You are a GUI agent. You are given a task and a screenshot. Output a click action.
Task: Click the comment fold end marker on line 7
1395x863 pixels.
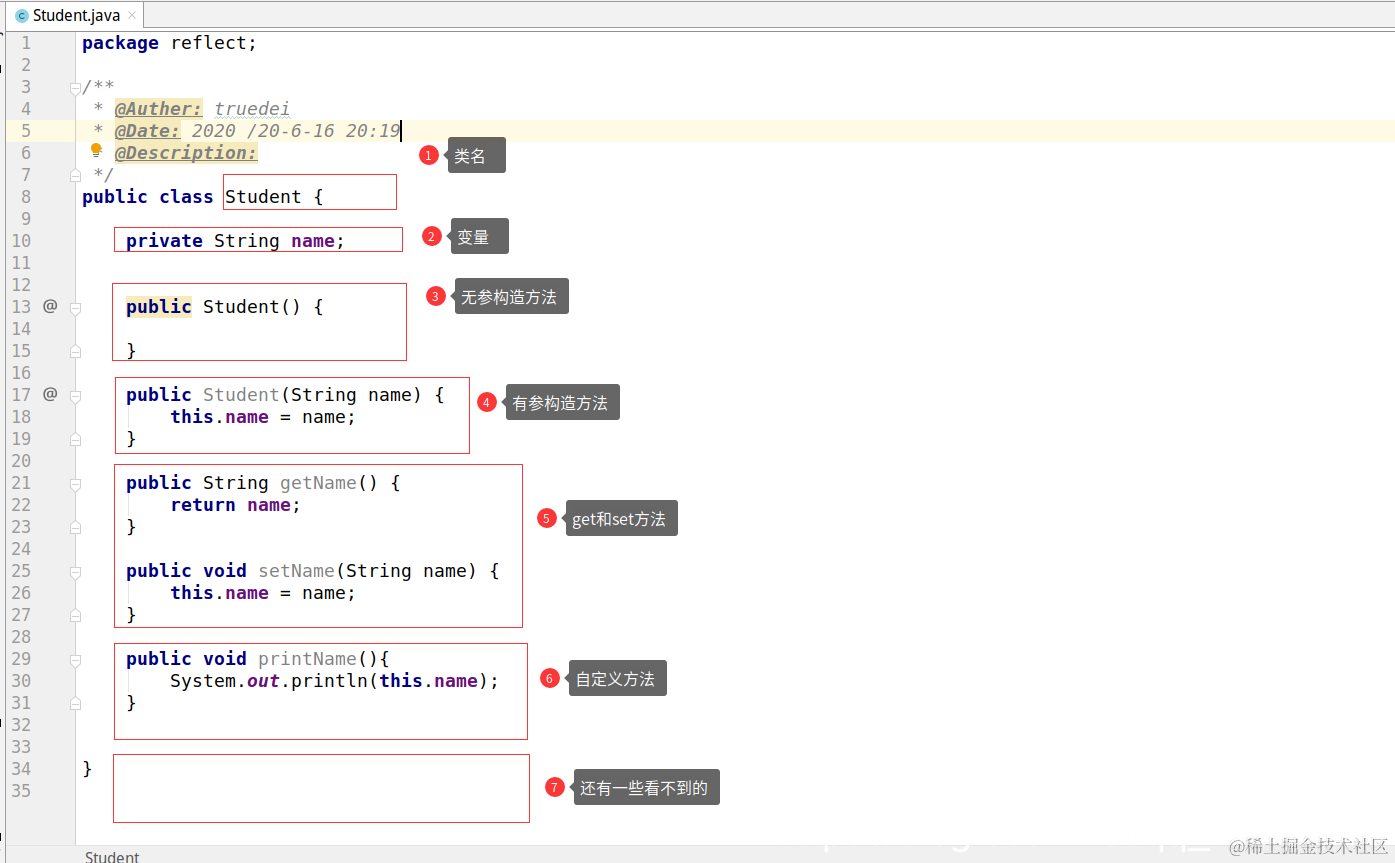[x=75, y=175]
